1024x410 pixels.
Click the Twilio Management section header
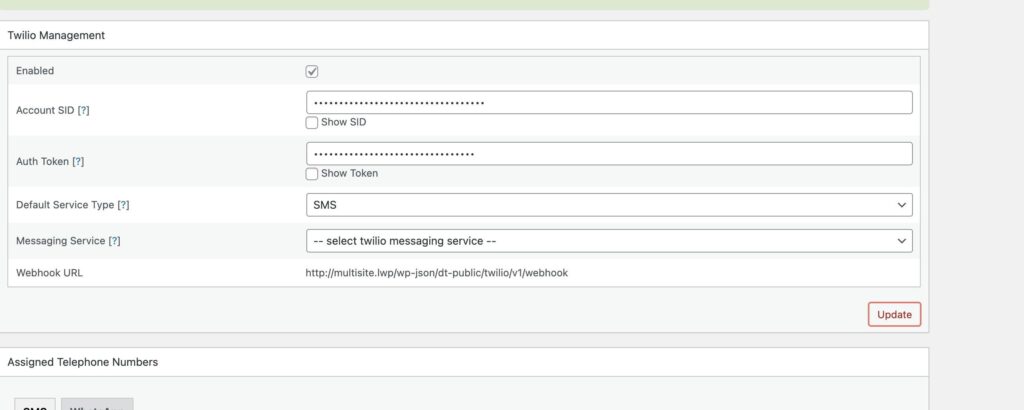57,35
